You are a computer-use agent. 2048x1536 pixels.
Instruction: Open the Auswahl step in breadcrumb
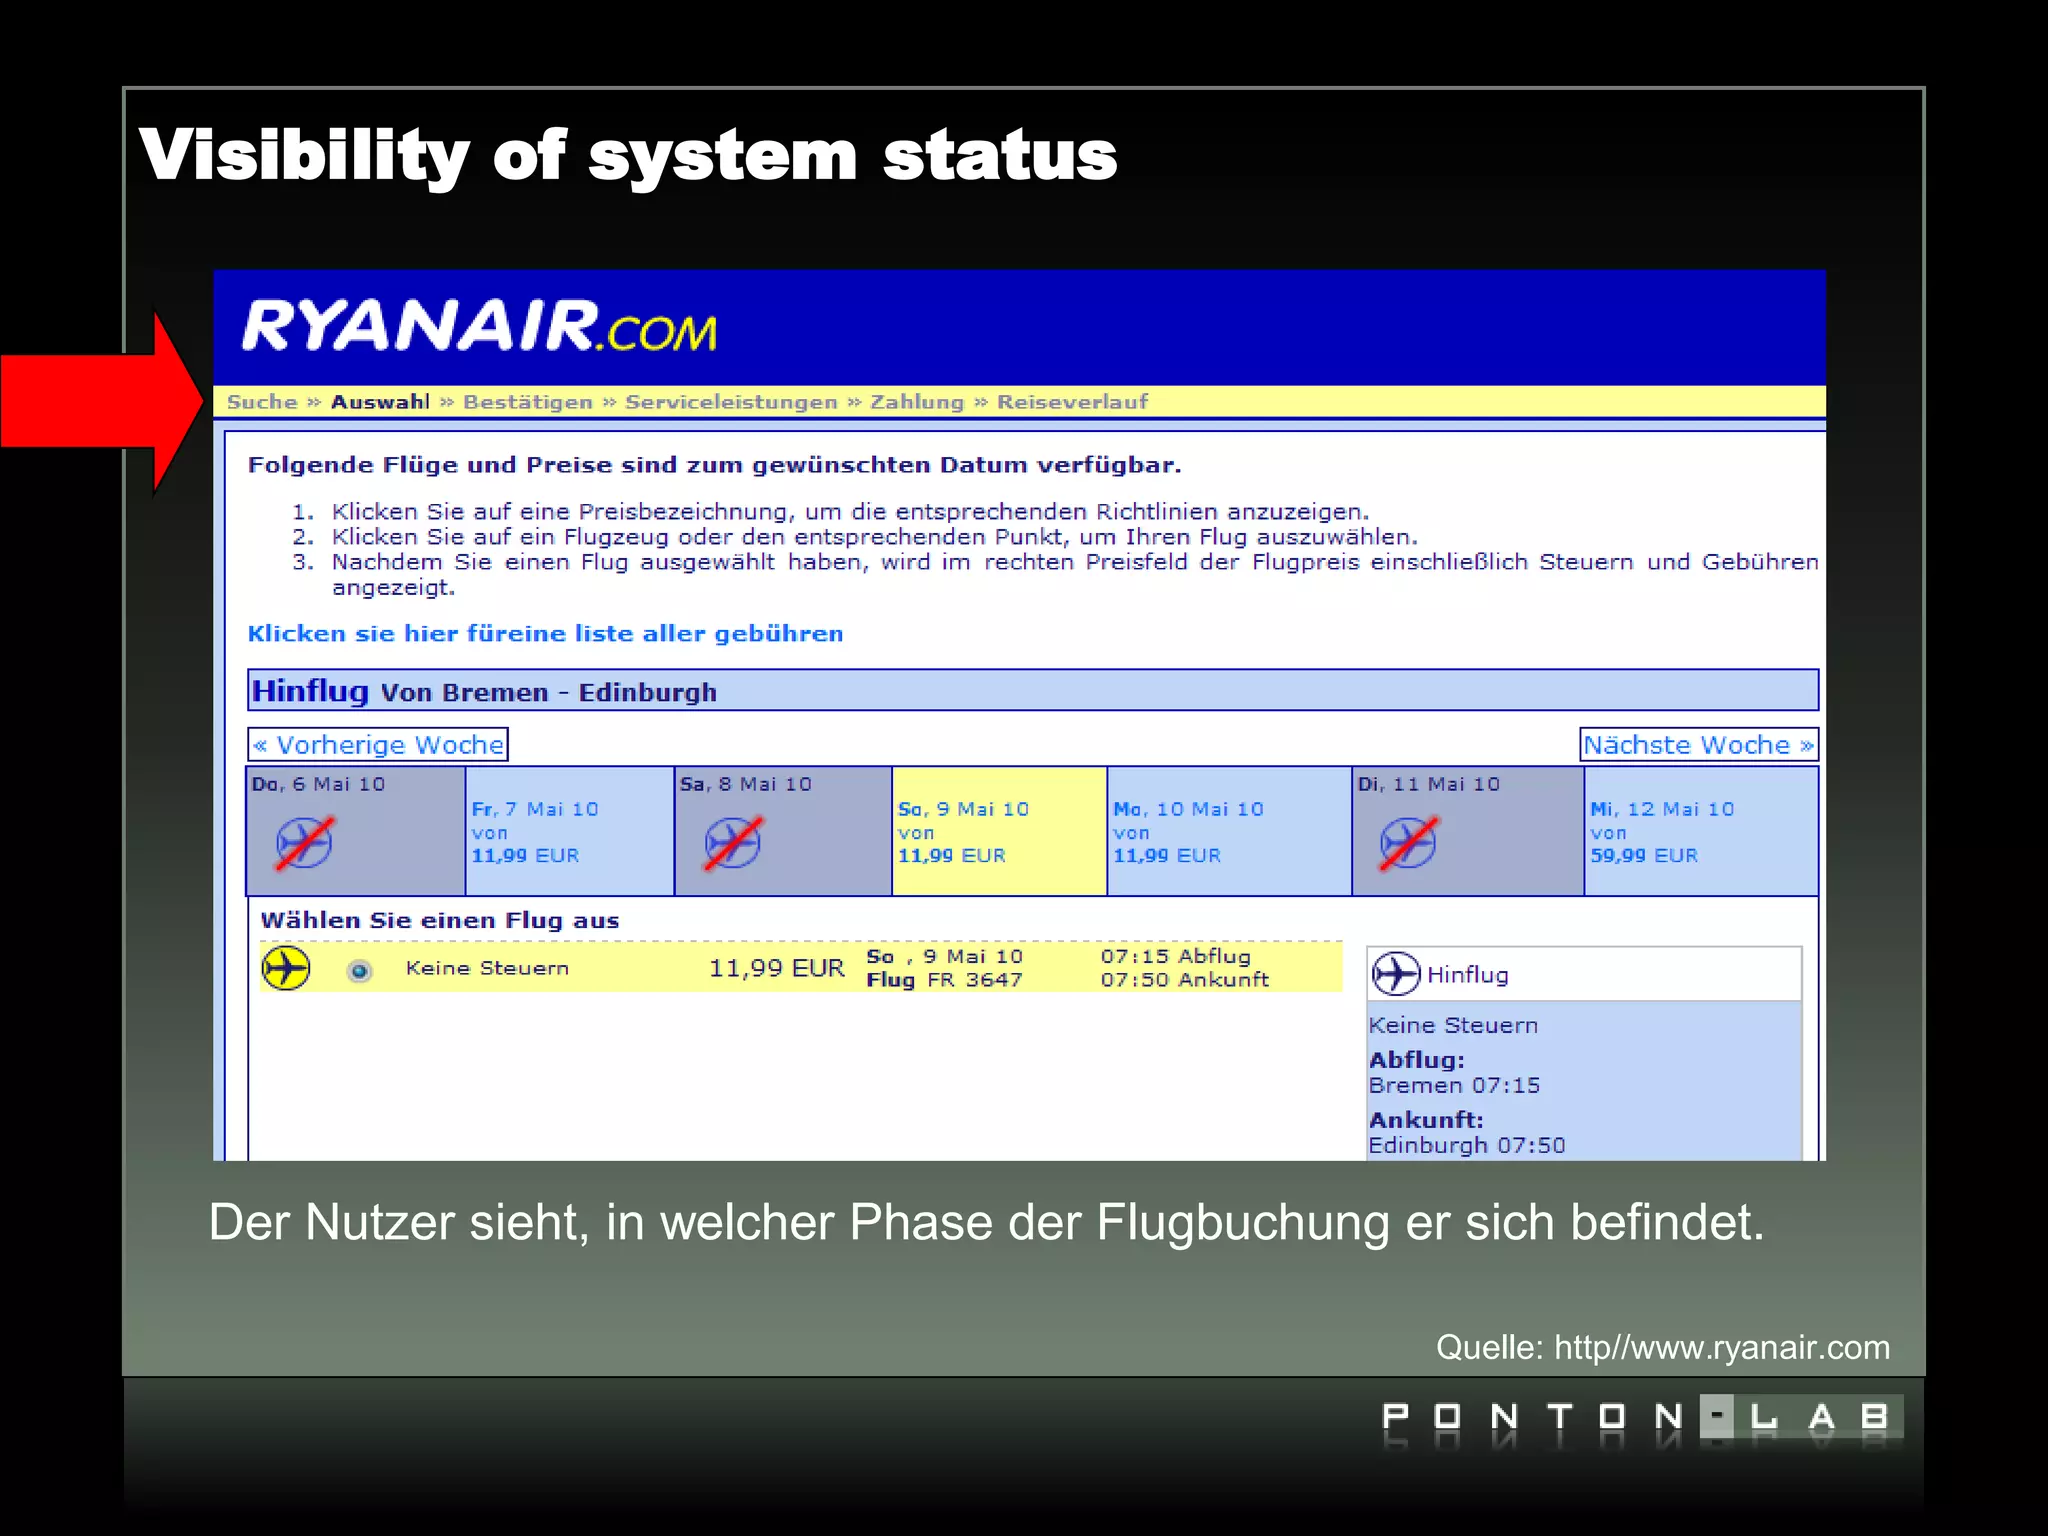coord(380,402)
